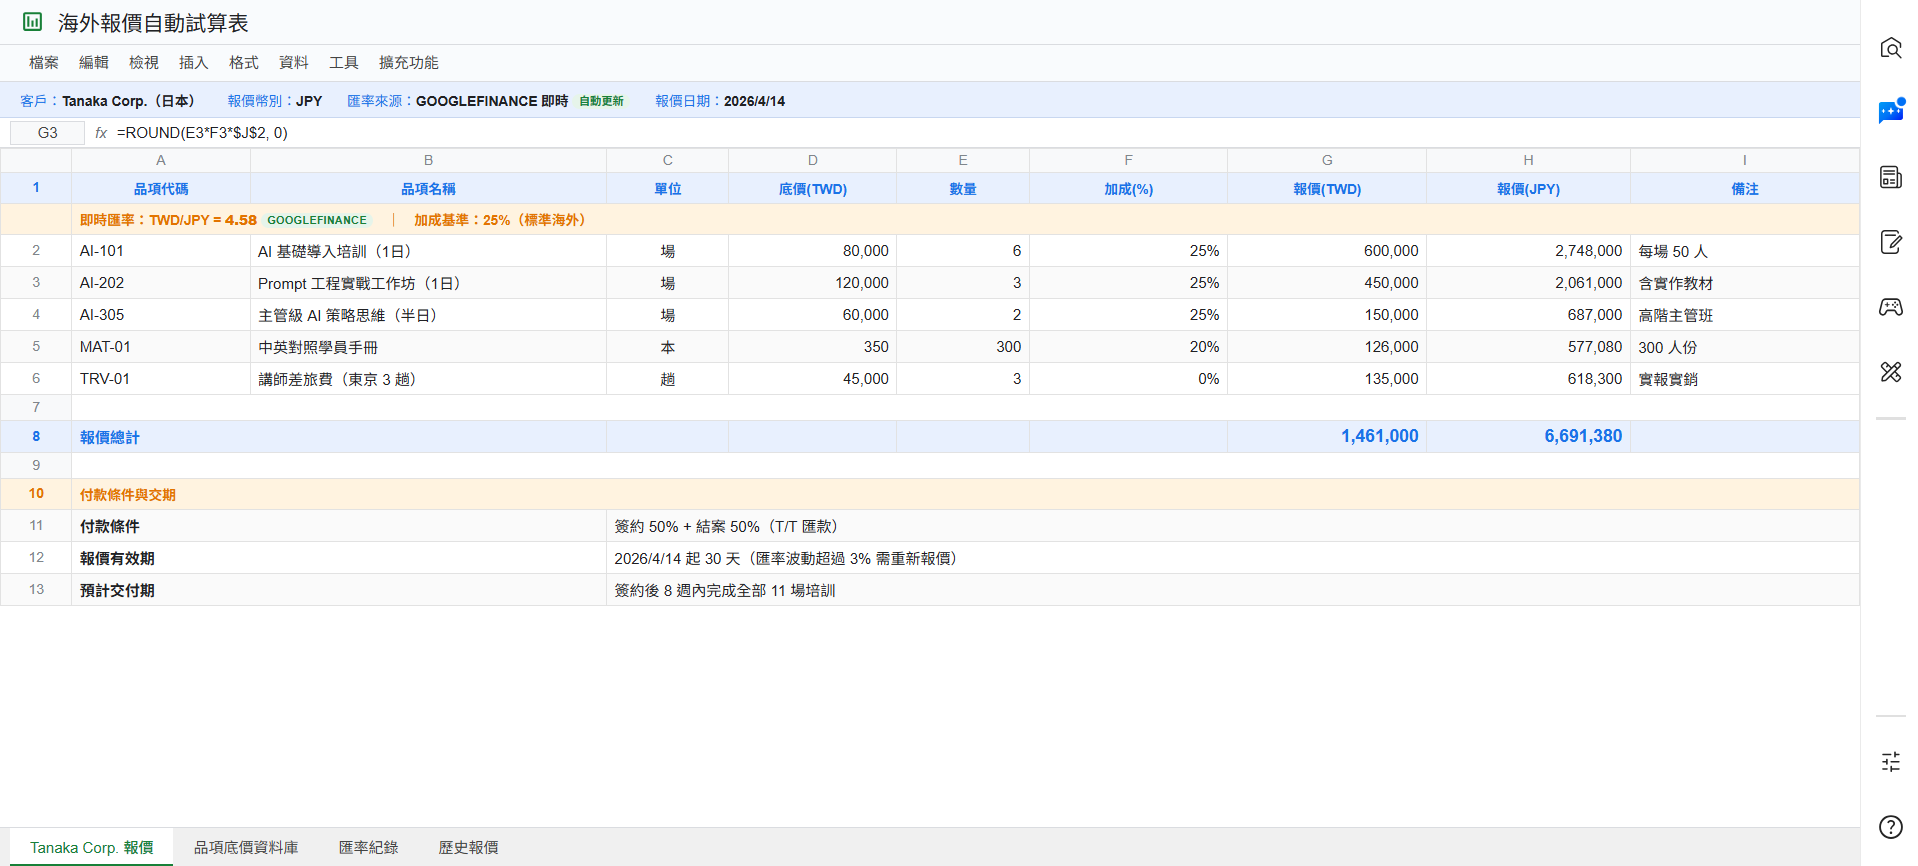The height and width of the screenshot is (866, 1918).
Task: Open the search sidebar icon
Action: click(1890, 47)
